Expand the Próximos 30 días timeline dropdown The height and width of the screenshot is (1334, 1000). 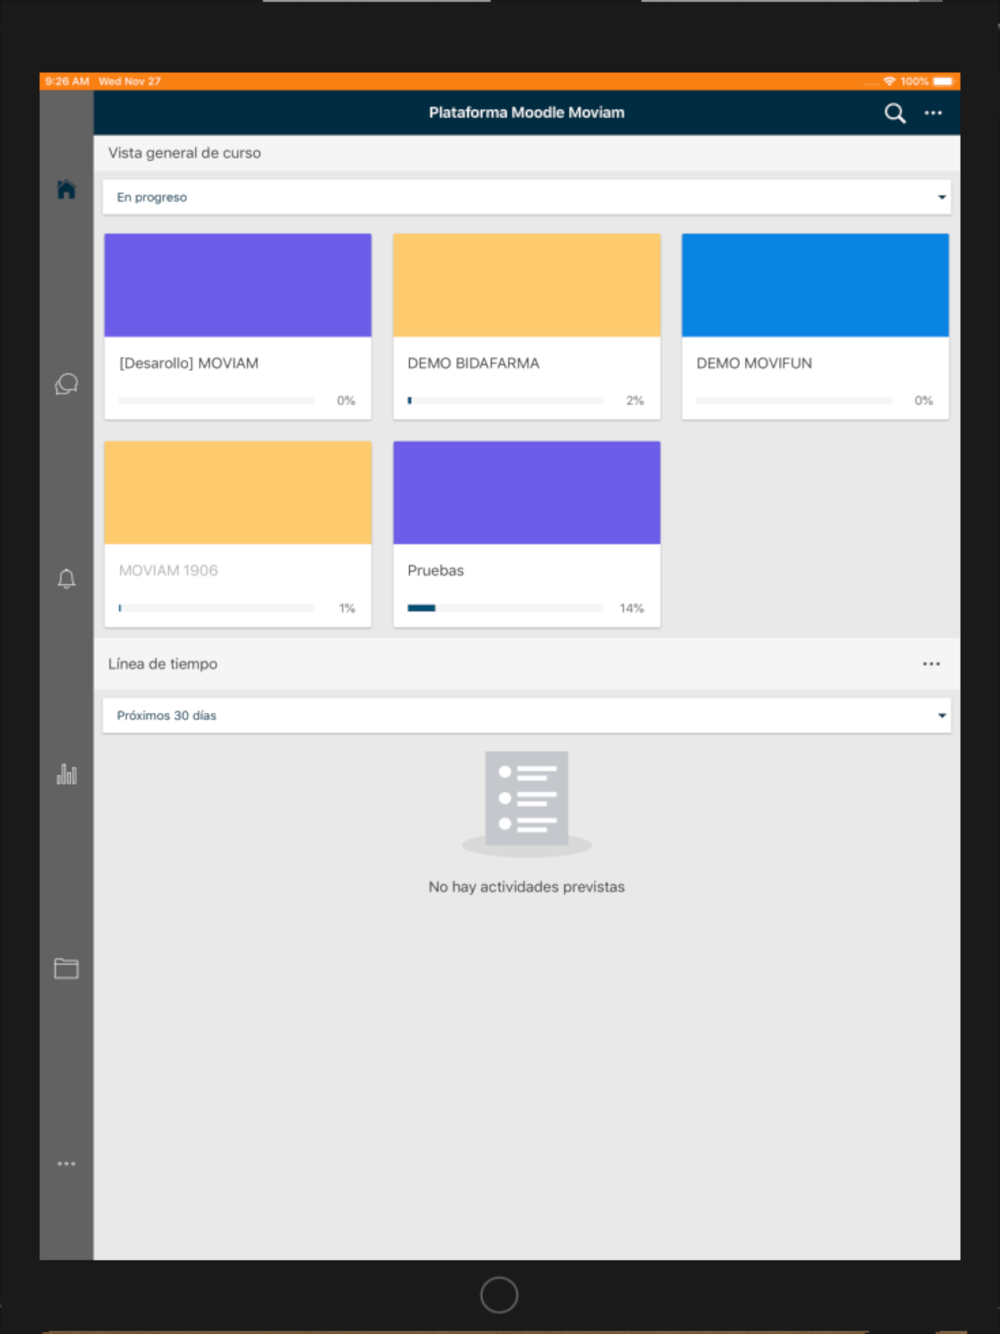[x=526, y=715]
